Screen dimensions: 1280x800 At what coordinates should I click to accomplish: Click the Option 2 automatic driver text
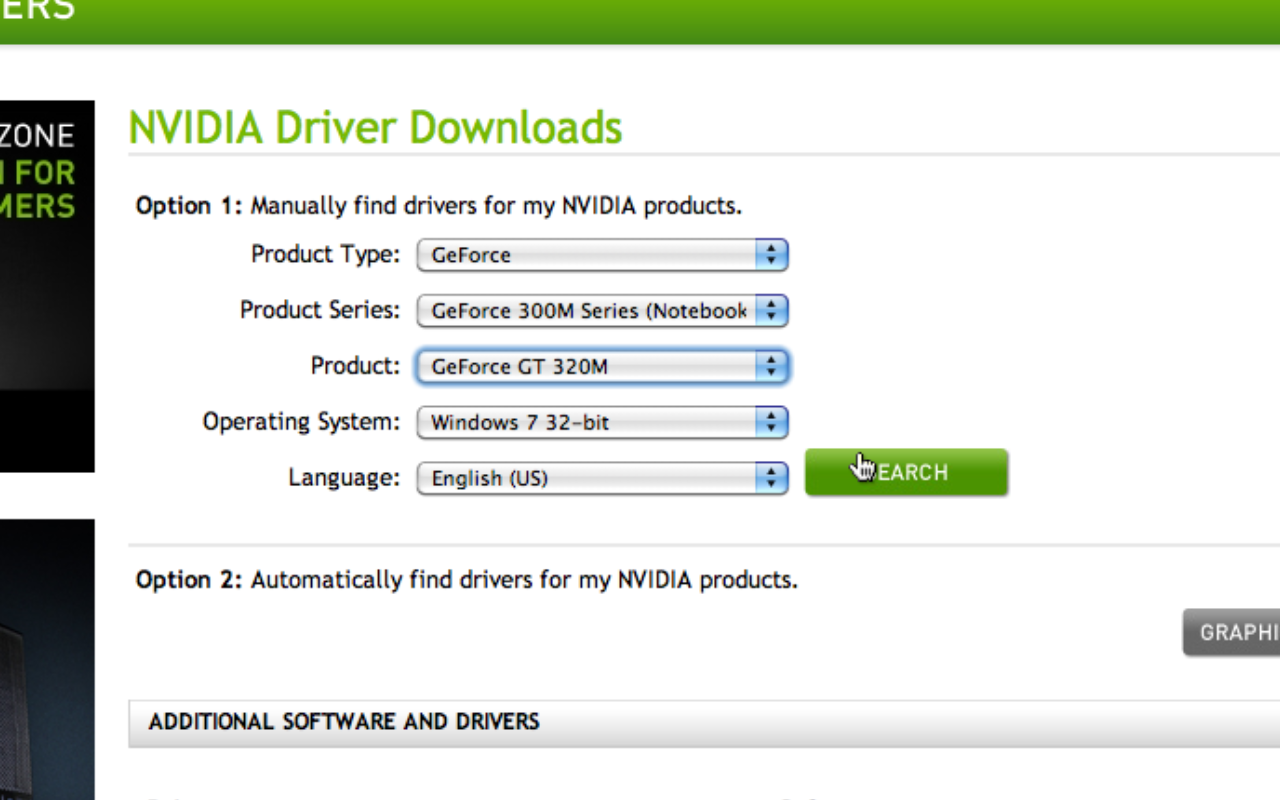(467, 580)
